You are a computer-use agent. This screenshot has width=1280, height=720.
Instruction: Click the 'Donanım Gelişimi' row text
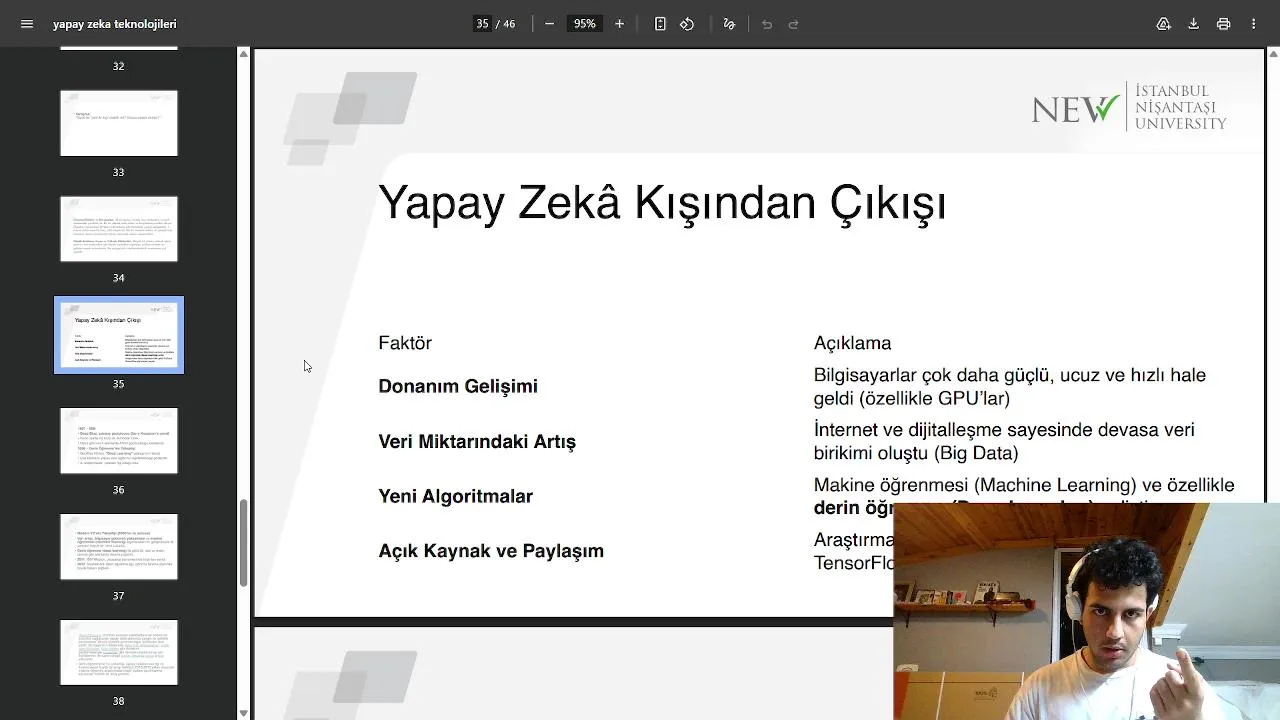(458, 387)
